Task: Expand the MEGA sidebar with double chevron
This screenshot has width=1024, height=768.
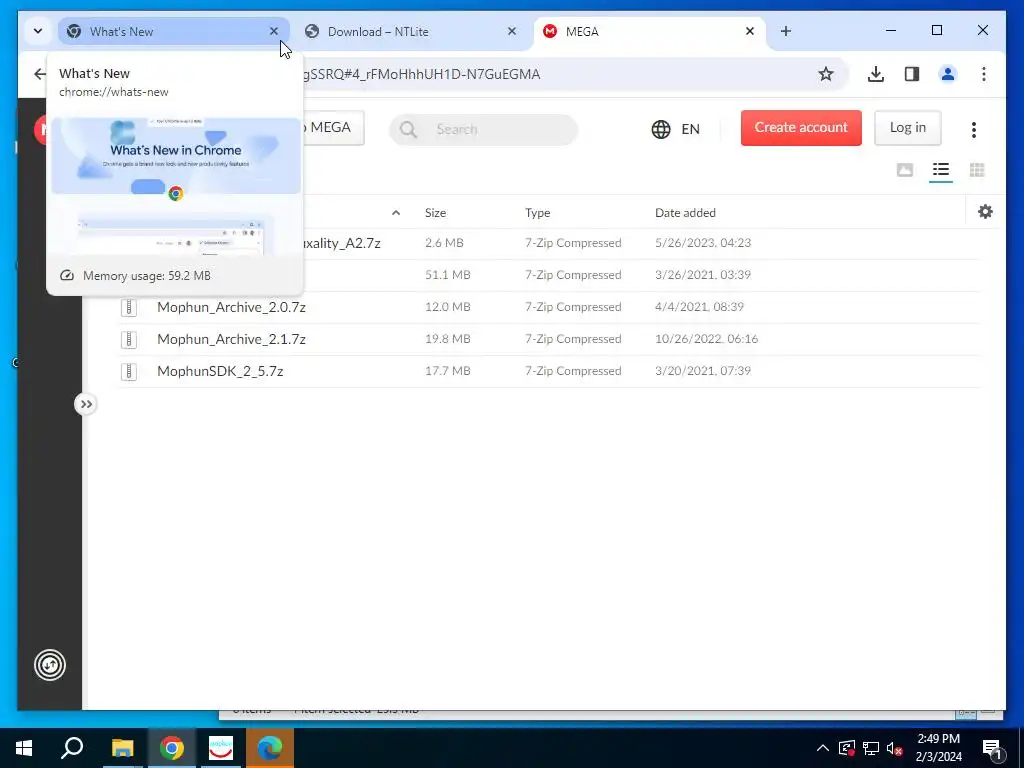Action: [x=86, y=404]
